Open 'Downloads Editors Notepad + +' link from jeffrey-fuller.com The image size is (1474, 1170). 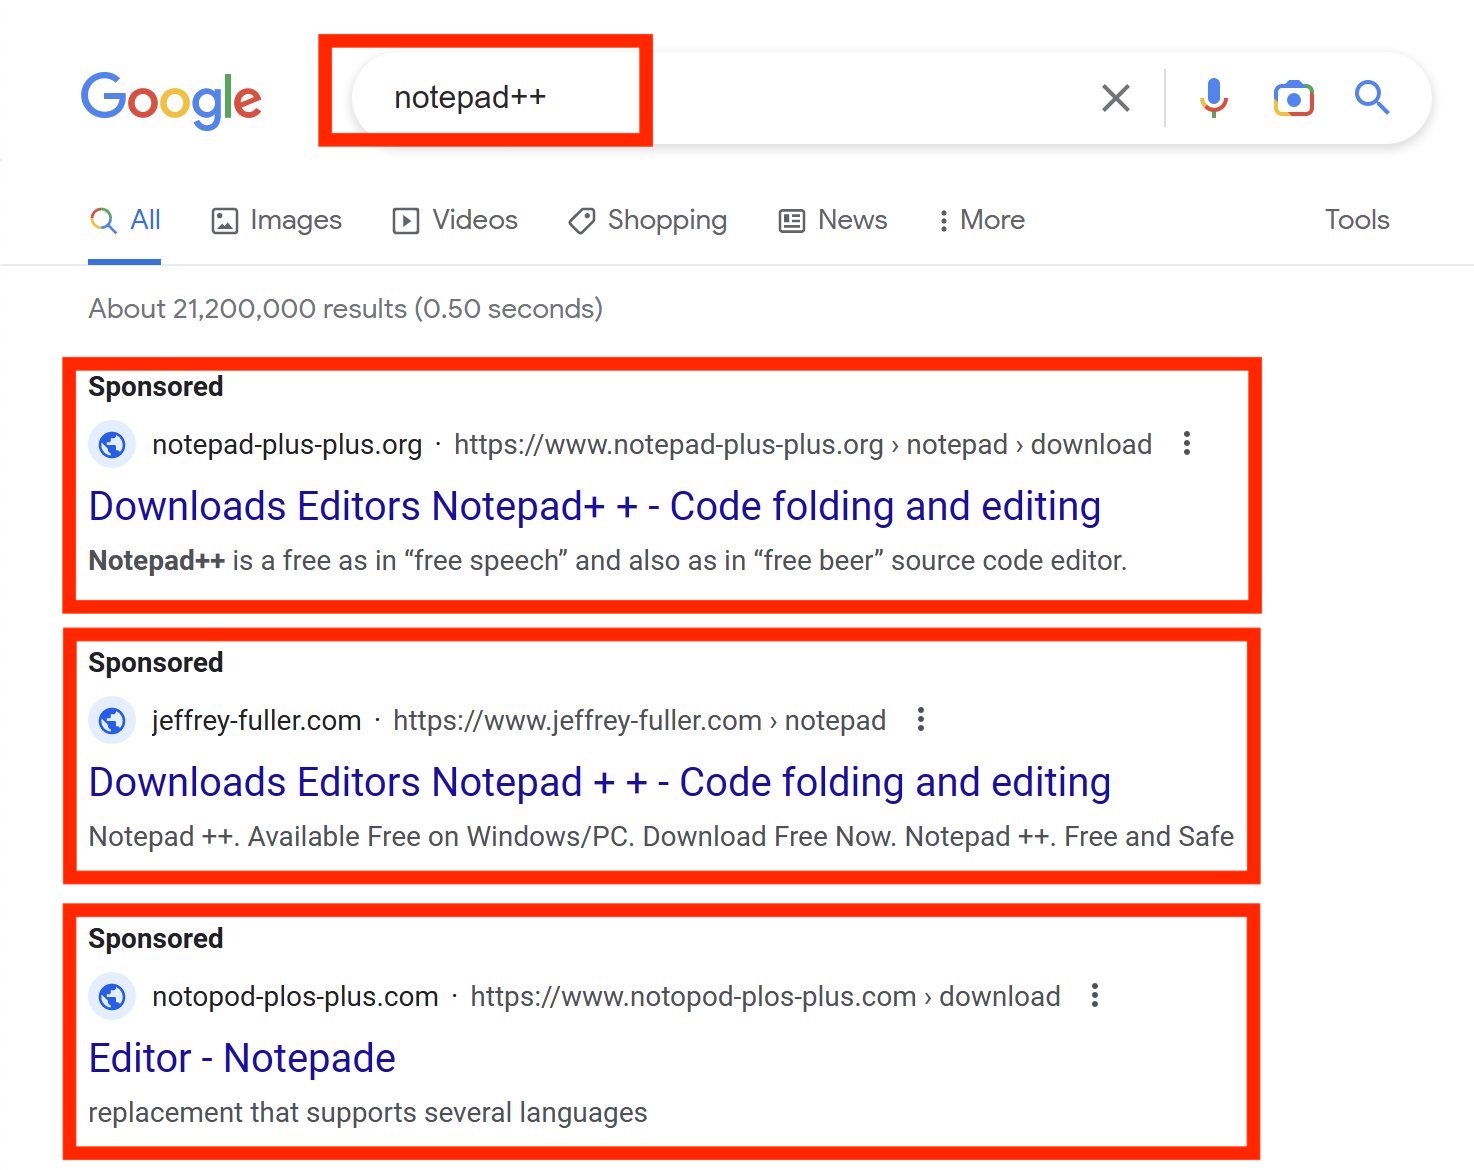click(600, 782)
